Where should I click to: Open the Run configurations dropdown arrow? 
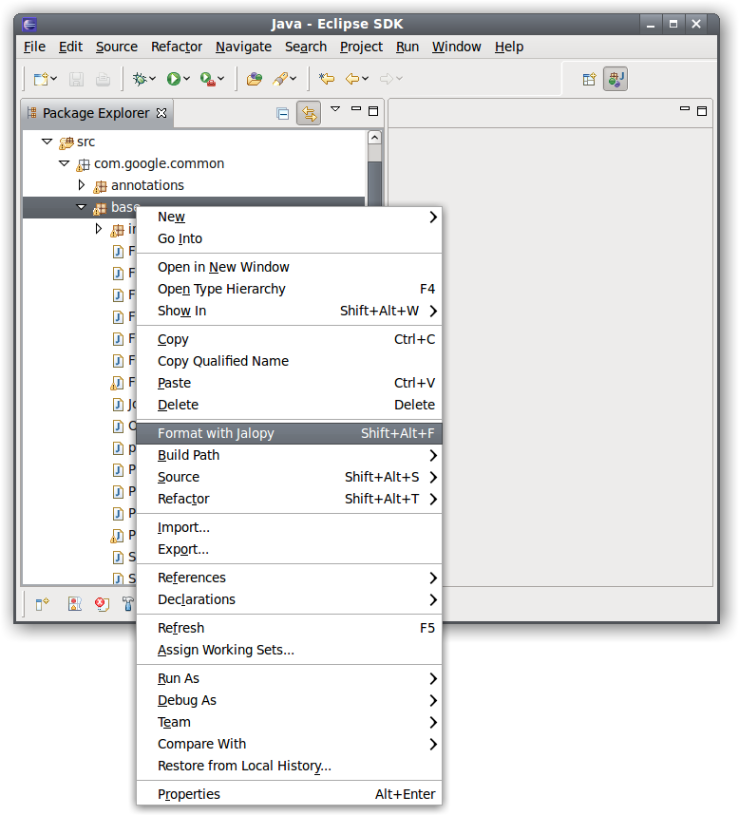point(187,79)
